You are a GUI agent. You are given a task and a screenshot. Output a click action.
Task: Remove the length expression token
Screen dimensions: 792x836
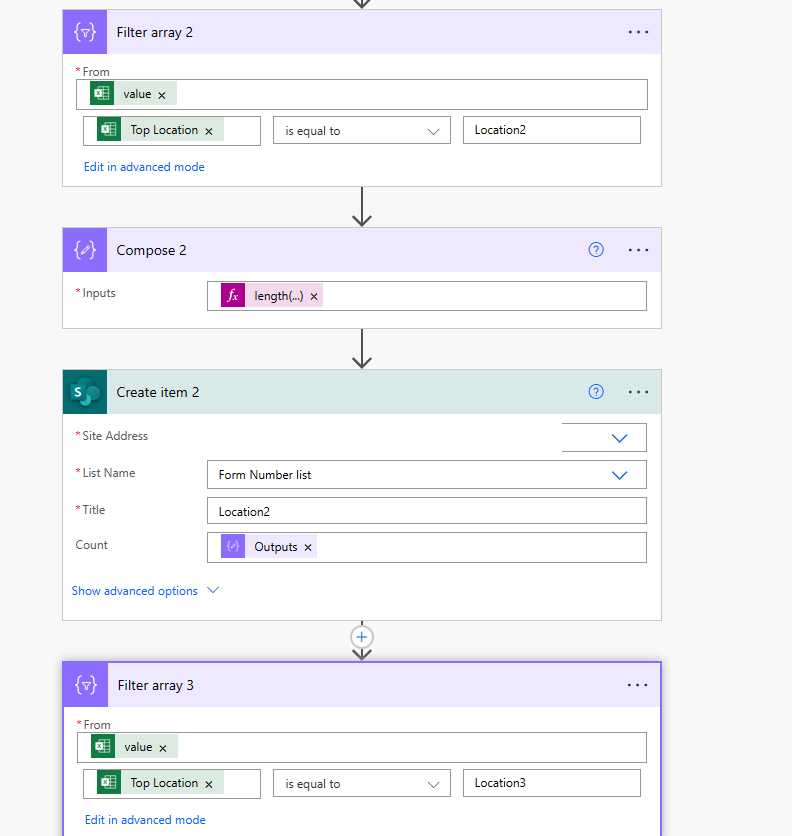pyautogui.click(x=314, y=295)
